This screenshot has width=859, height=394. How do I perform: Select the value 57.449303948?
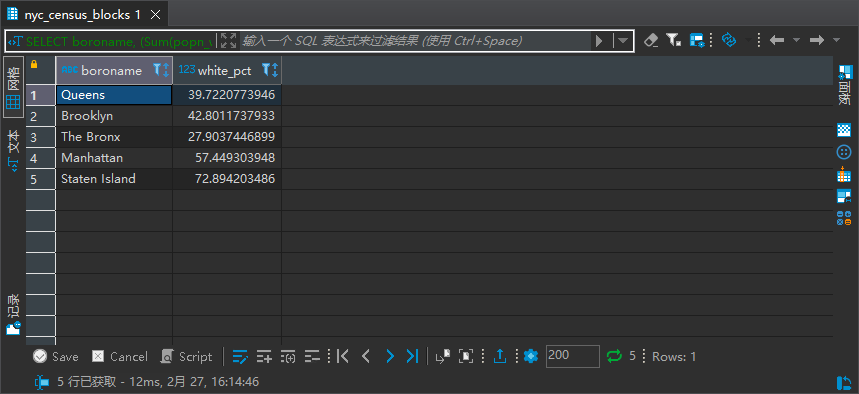[227, 158]
